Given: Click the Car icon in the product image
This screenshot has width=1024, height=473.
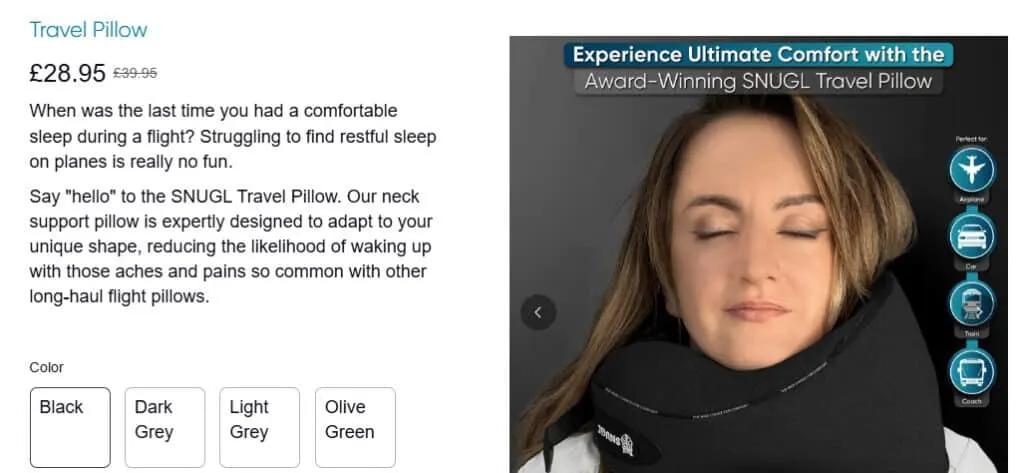Looking at the screenshot, I should [972, 236].
